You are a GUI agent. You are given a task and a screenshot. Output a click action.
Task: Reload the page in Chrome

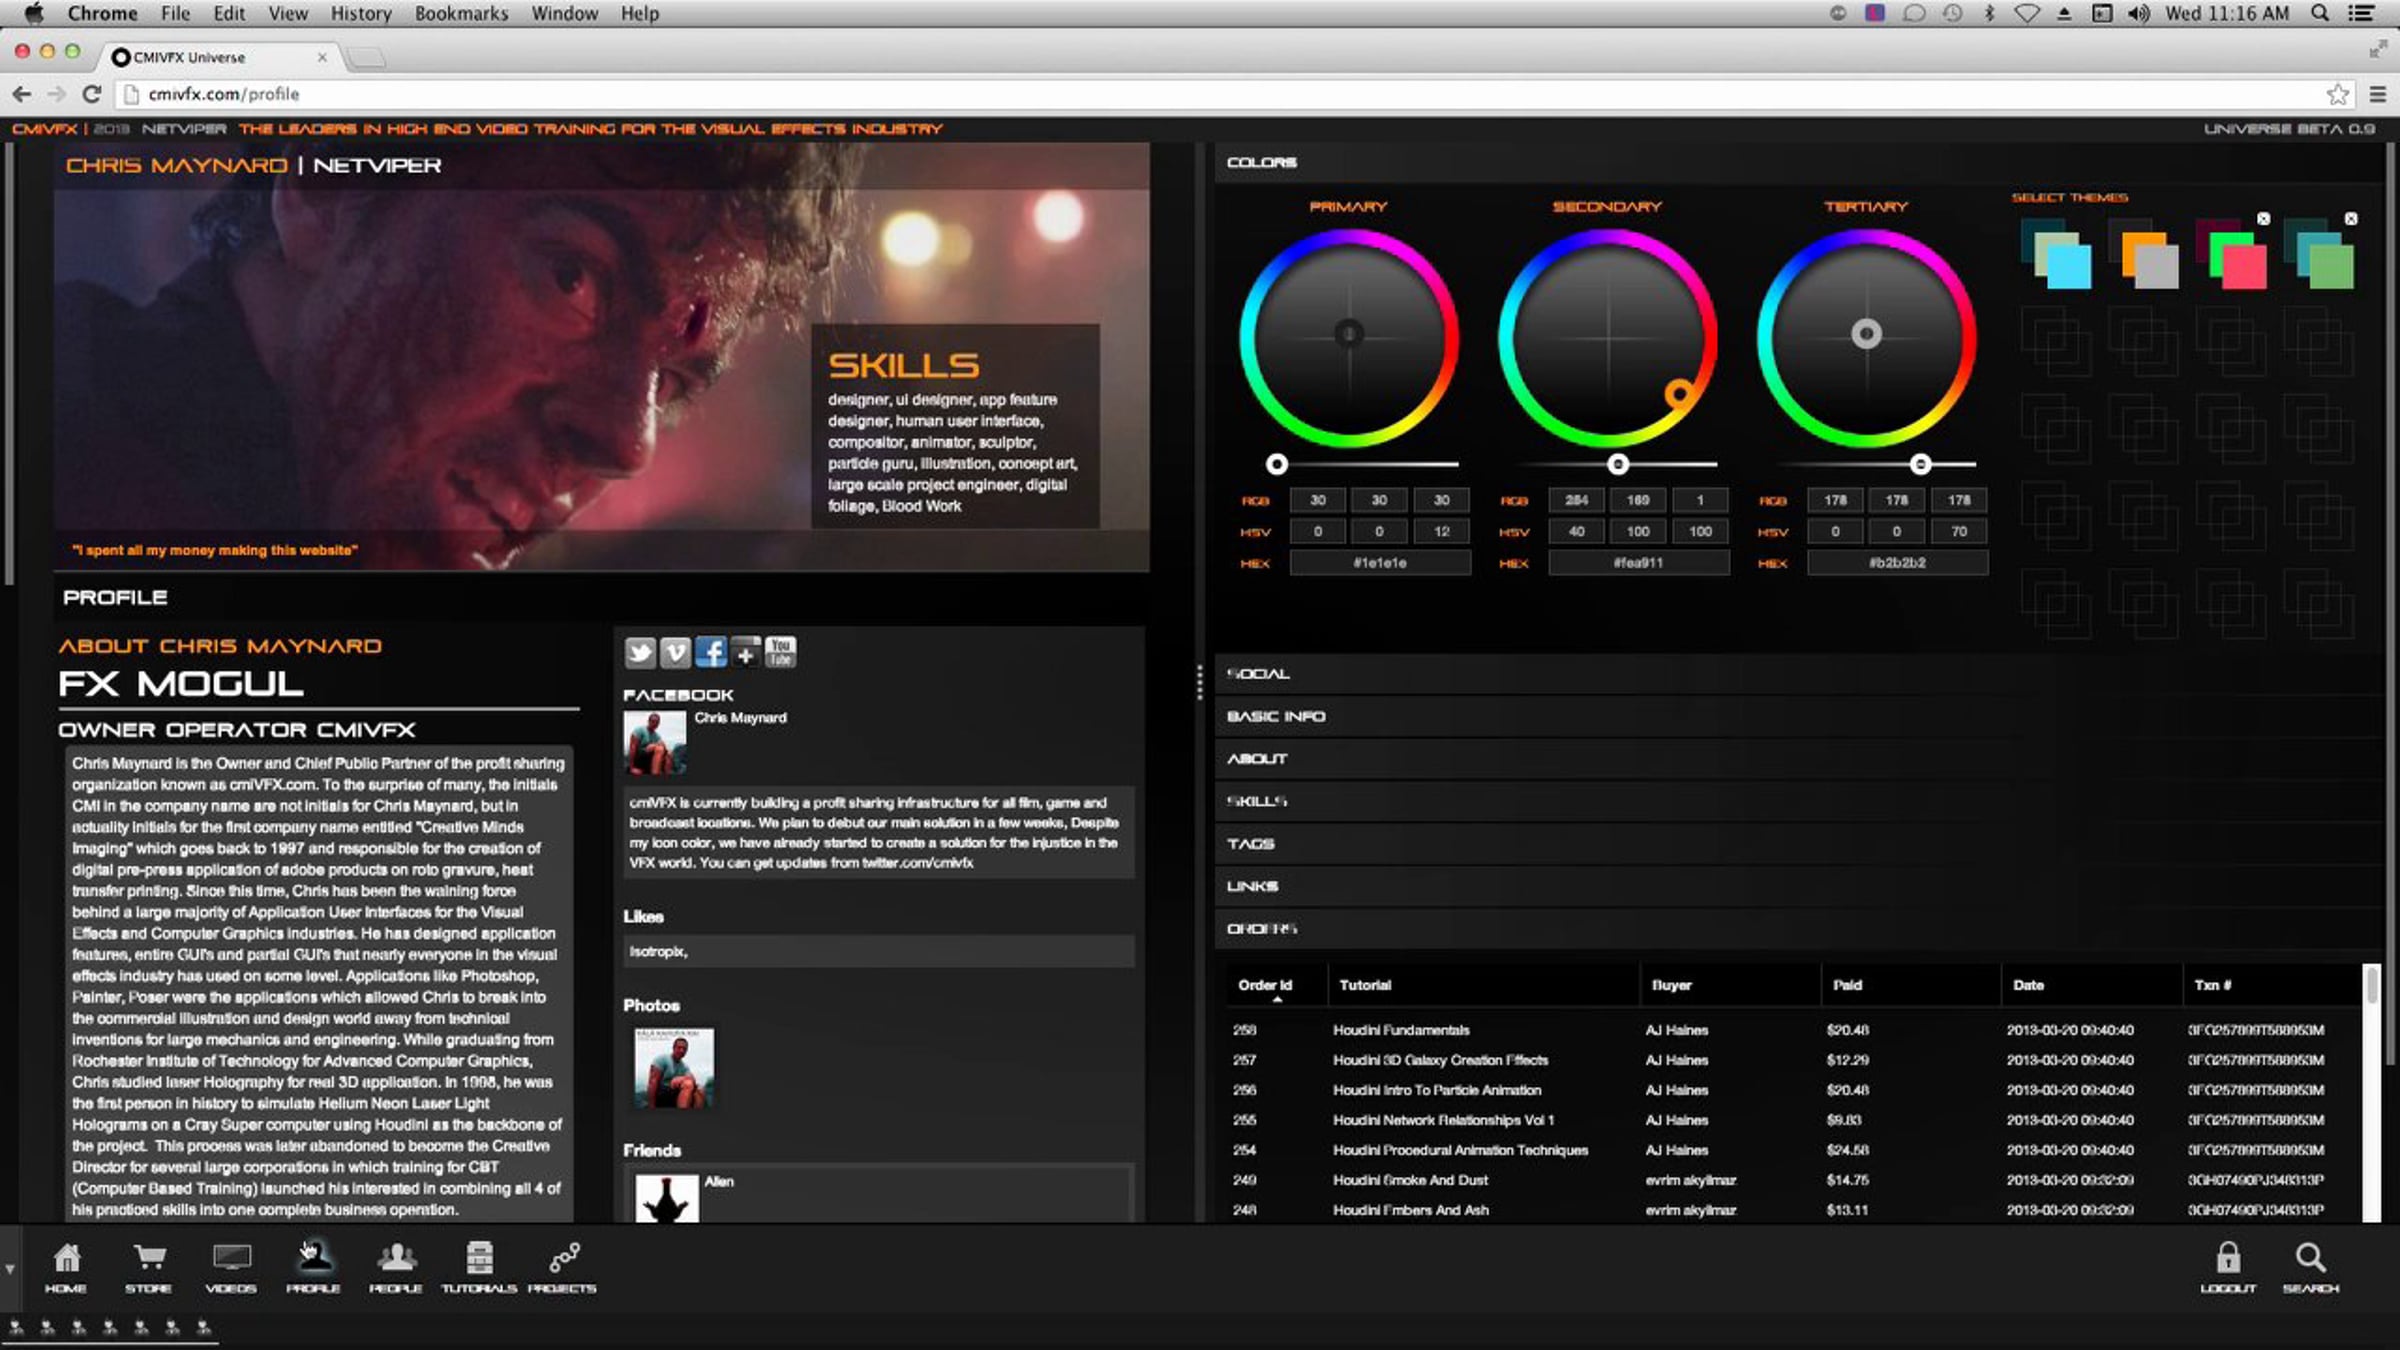(92, 94)
